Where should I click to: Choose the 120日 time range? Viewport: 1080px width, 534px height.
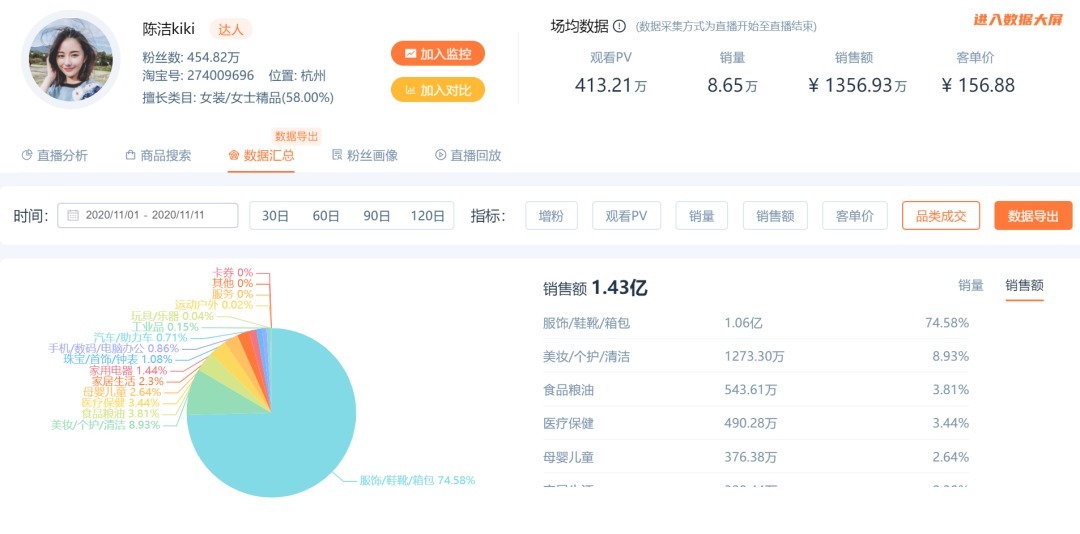click(428, 216)
